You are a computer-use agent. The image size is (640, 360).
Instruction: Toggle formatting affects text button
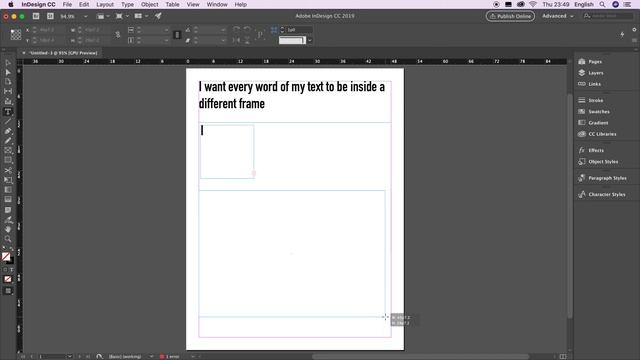click(x=11, y=270)
